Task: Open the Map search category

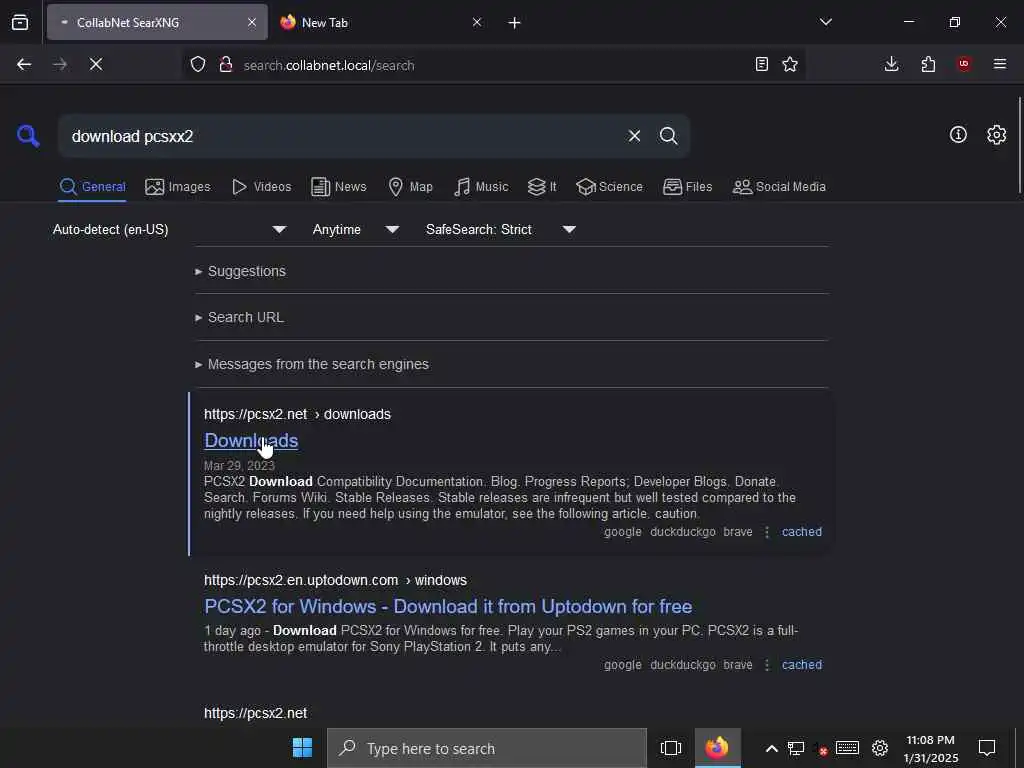Action: coord(410,187)
